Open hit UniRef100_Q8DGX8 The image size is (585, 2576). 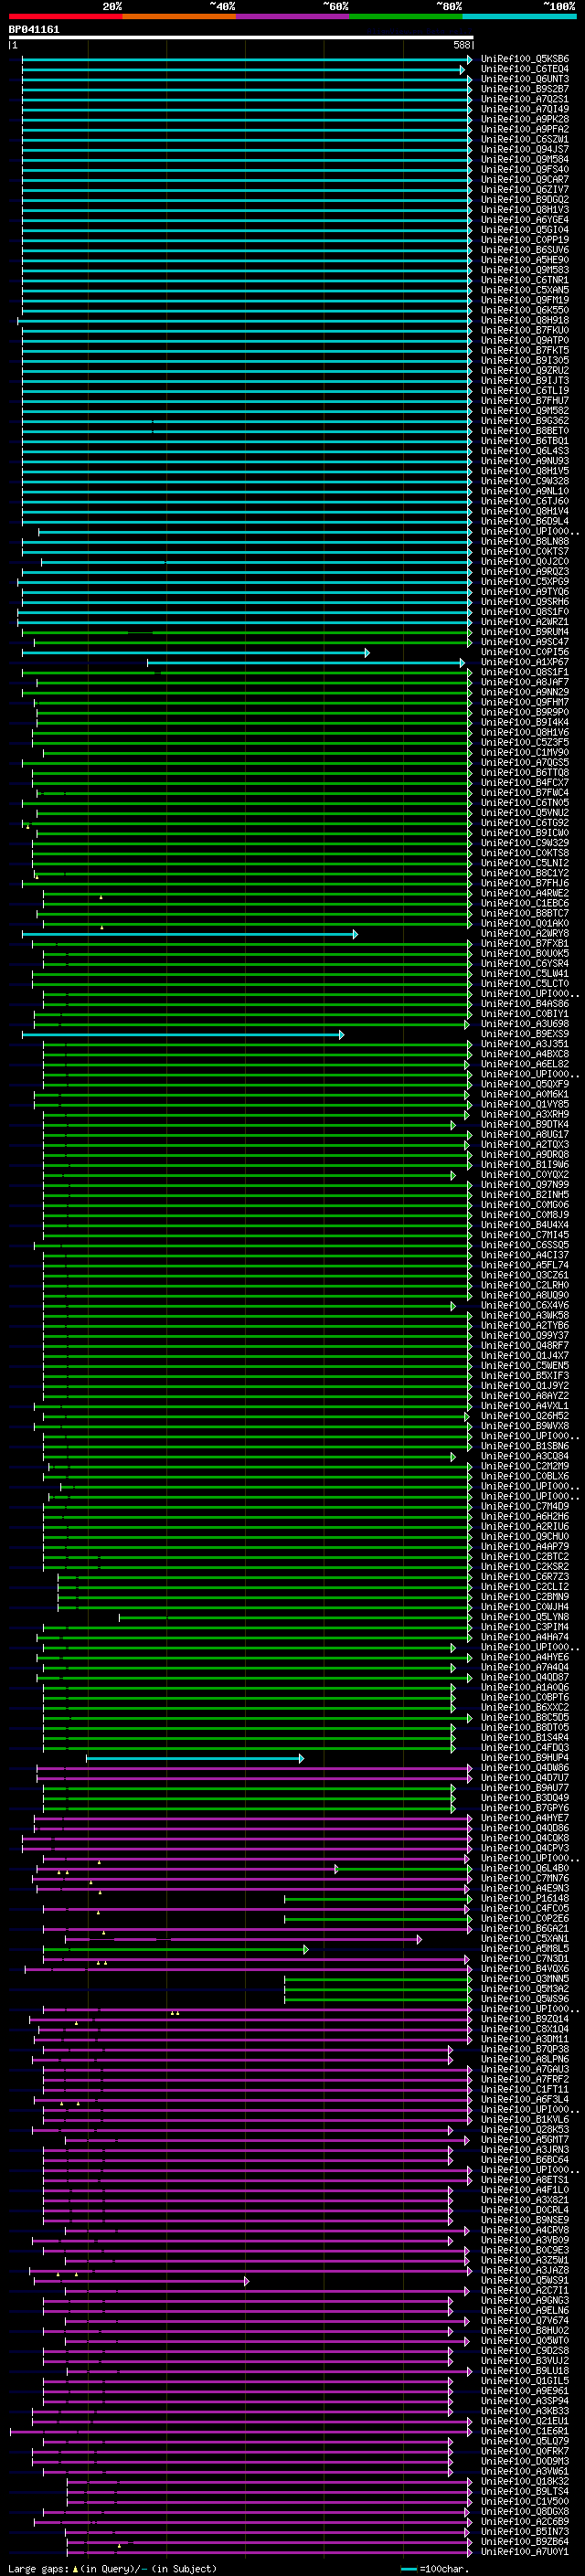pos(525,2510)
